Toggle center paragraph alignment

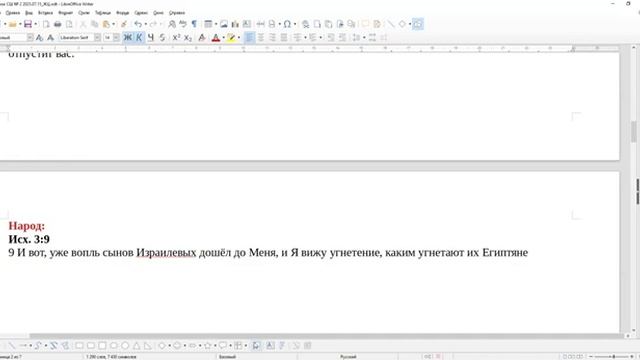[x=260, y=38]
